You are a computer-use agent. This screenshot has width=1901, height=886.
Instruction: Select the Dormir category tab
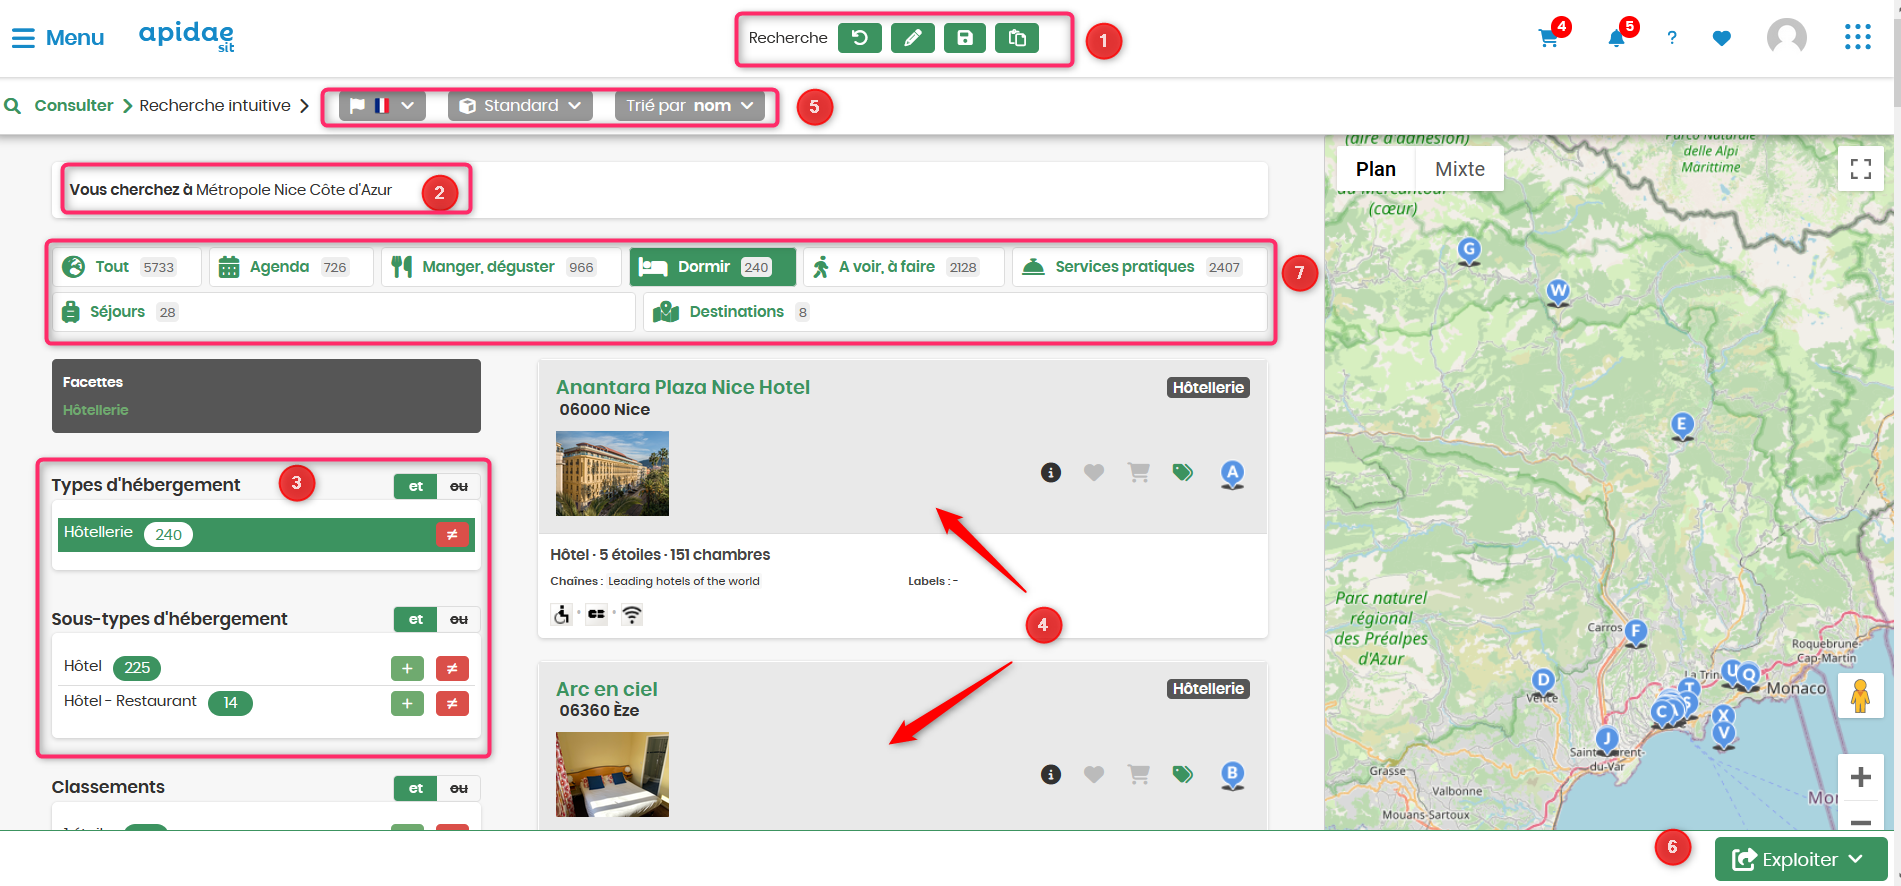(712, 267)
